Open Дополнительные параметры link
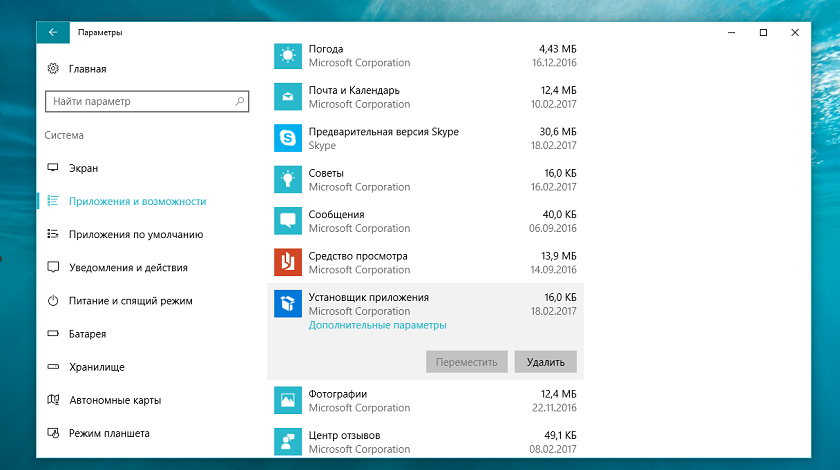Screen dimensions: 840x470 point(377,325)
